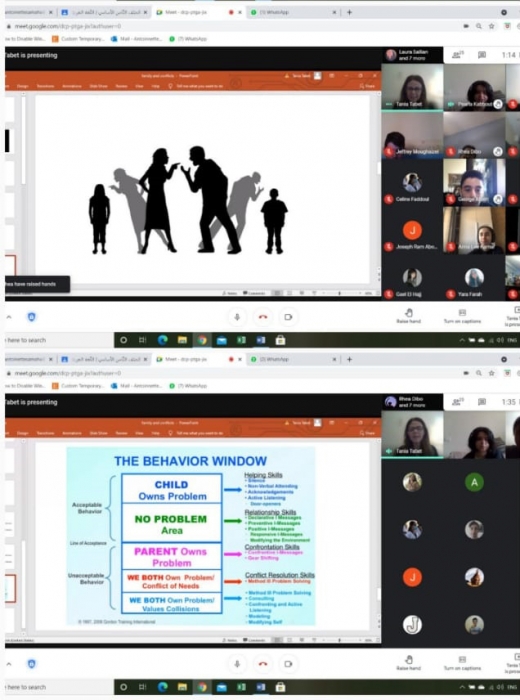This screenshot has height=700, width=520.
Task: Bookmark page with star in upper browser
Action: [491, 26]
